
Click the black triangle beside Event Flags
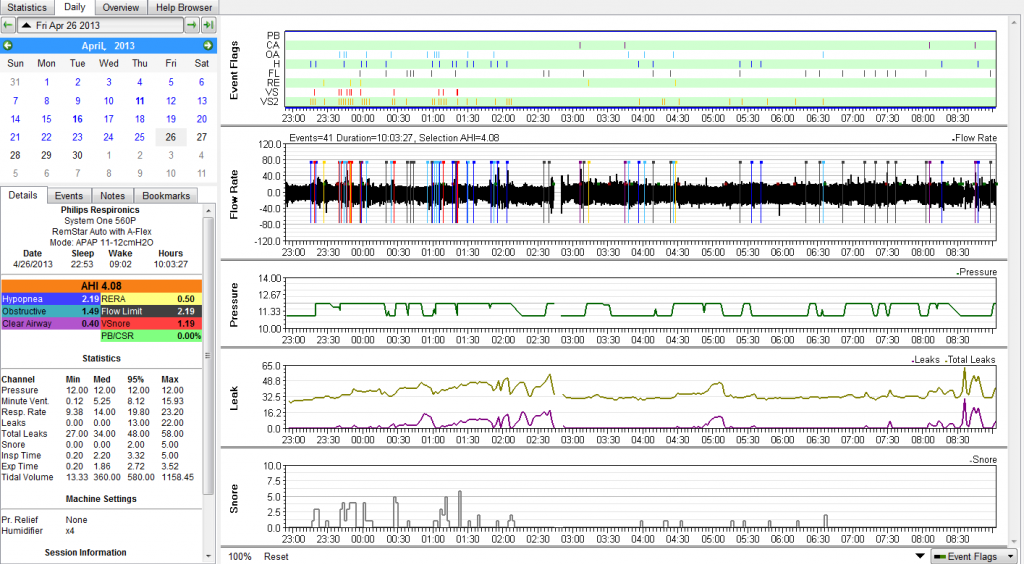click(x=919, y=556)
